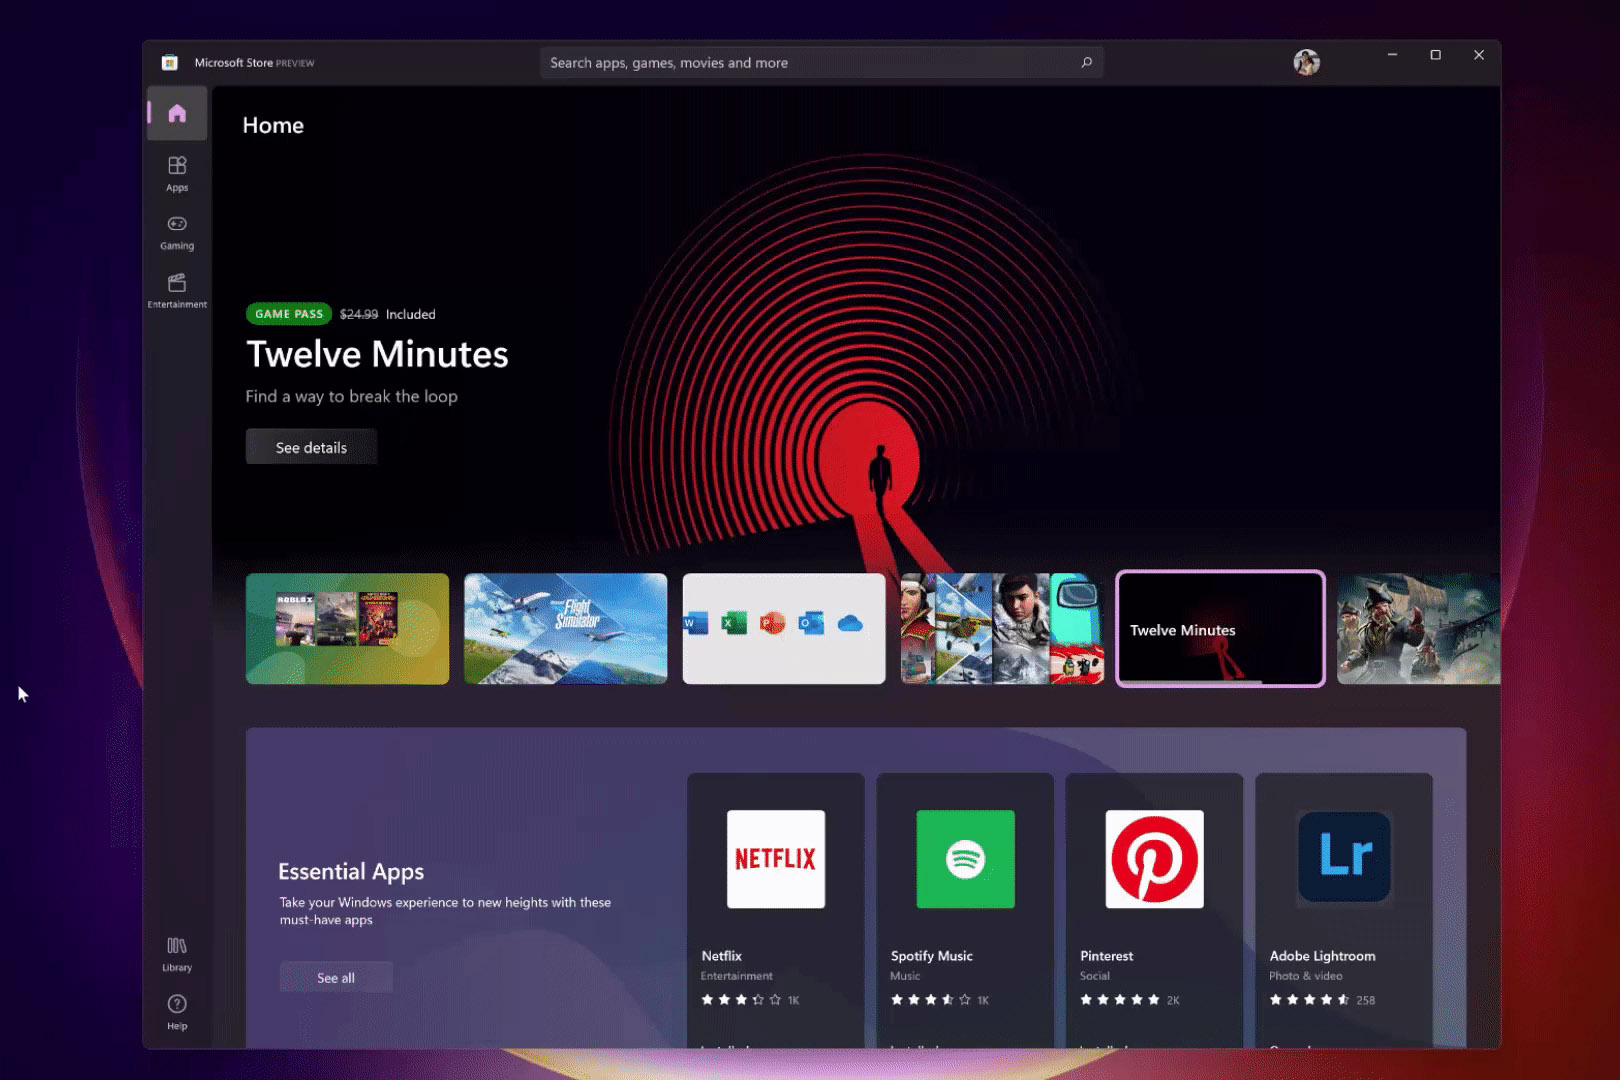Open your account profile picture
This screenshot has width=1620, height=1080.
[x=1307, y=62]
